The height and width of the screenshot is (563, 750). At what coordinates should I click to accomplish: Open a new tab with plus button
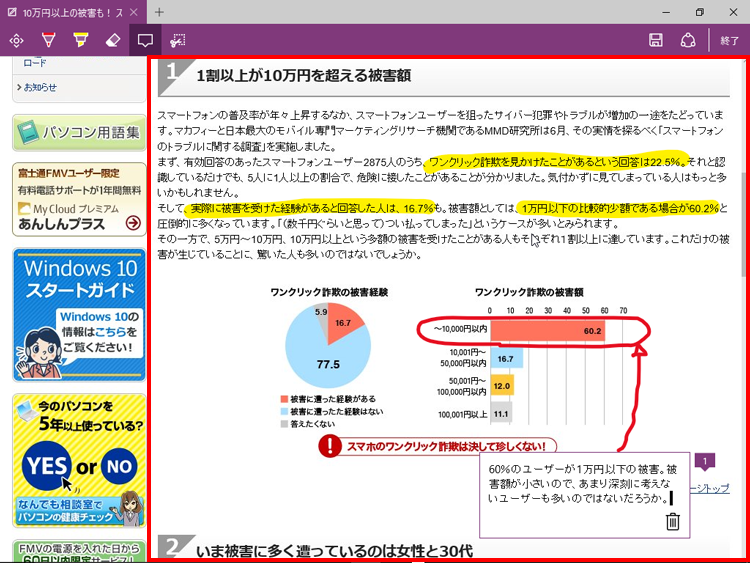point(160,12)
